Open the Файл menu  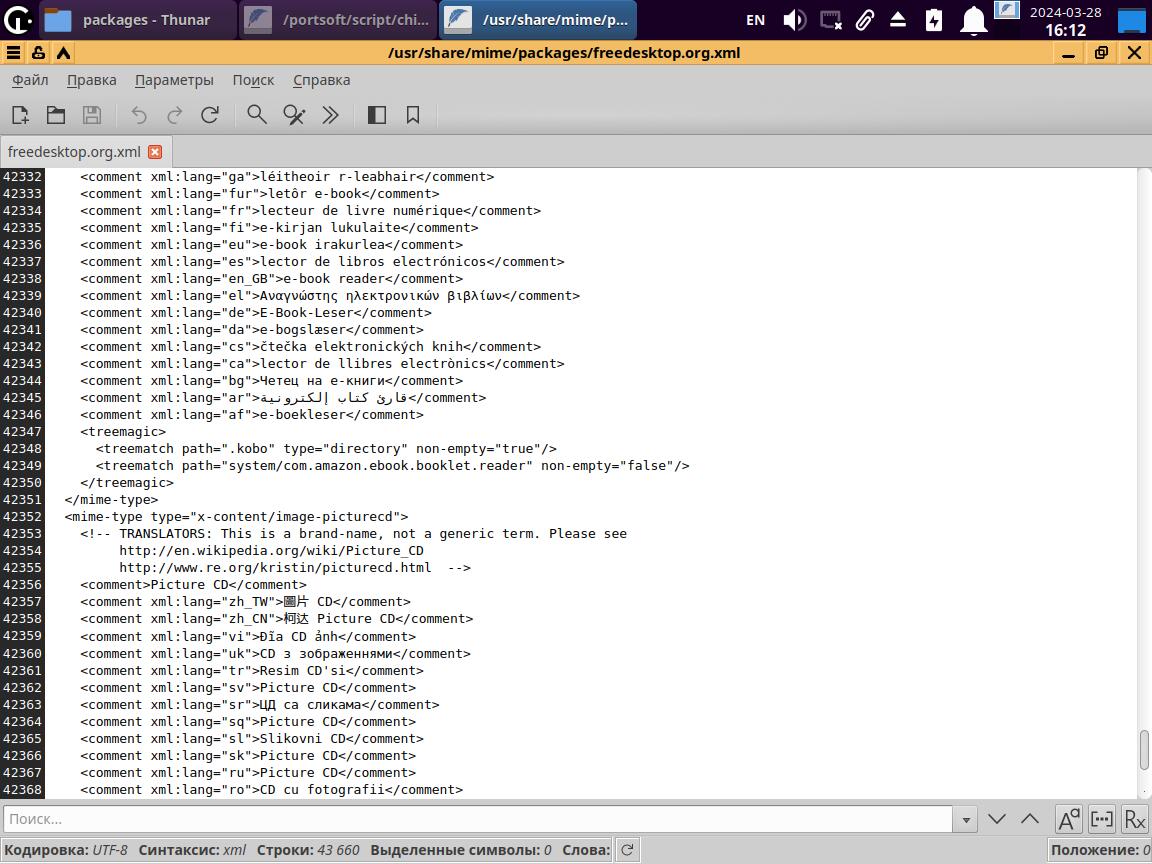tap(30, 80)
